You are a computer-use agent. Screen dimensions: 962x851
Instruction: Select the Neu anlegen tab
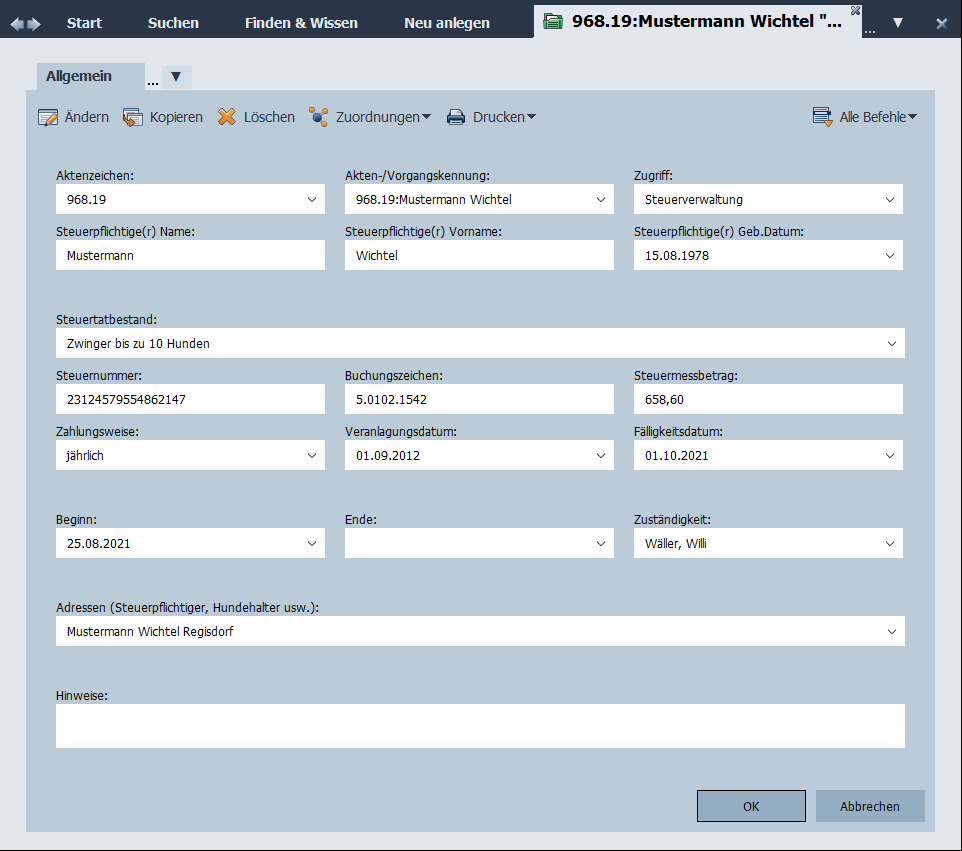pyautogui.click(x=447, y=23)
